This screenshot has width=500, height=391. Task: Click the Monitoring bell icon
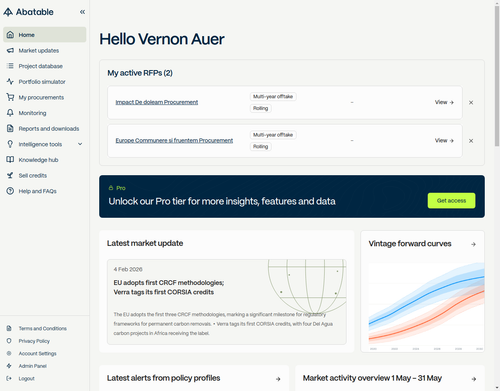coord(10,113)
